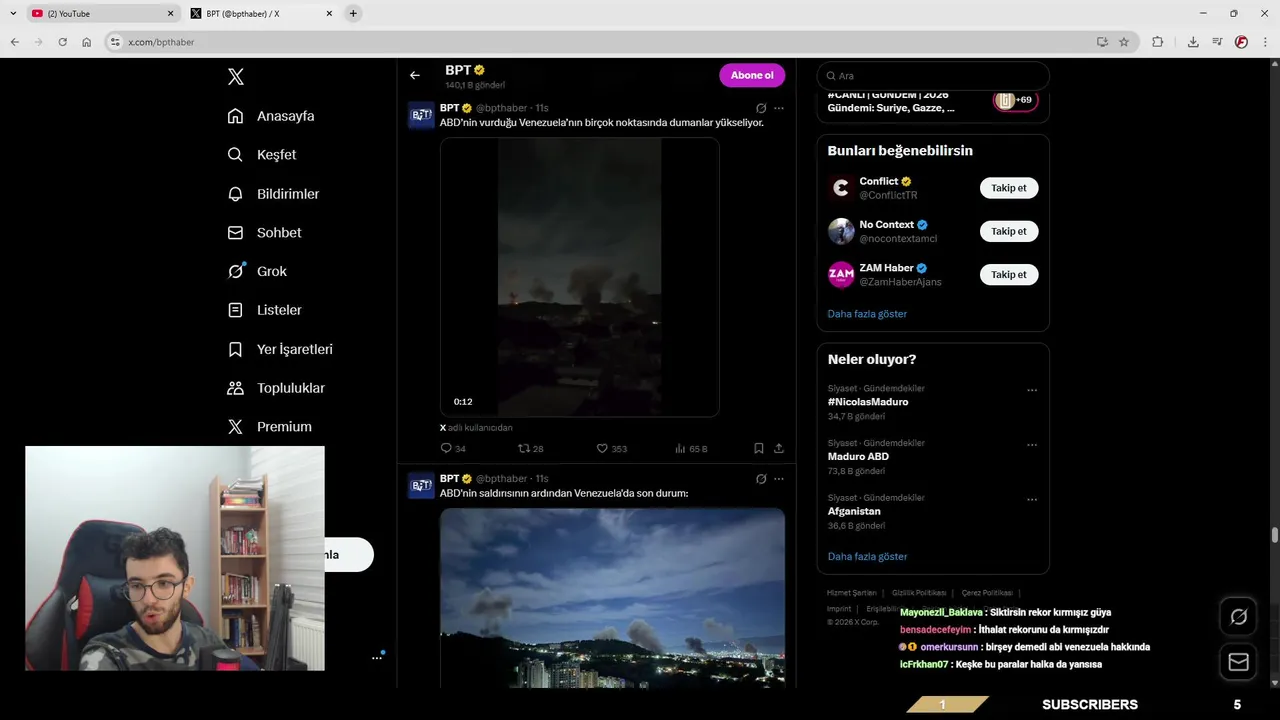
Task: Open Grok from sidebar
Action: coord(257,271)
